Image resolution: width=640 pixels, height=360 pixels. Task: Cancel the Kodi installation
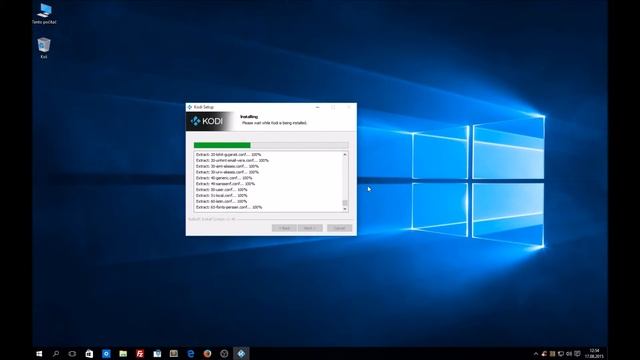click(339, 228)
